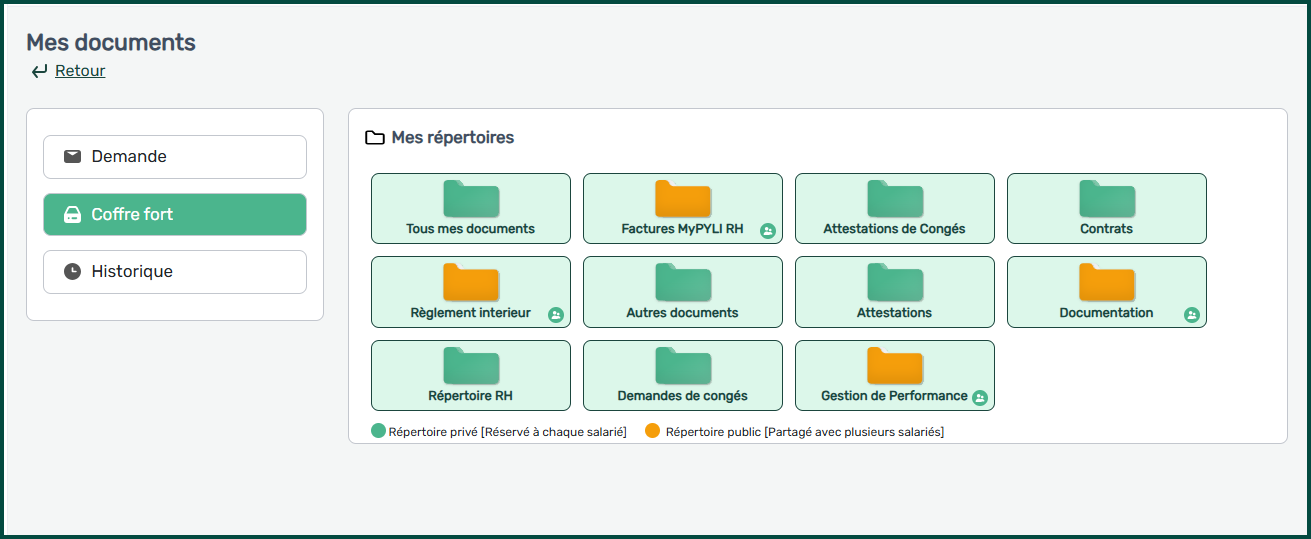Viewport: 1311px width, 539px height.
Task: Select the Demande sidebar tab
Action: pos(175,157)
